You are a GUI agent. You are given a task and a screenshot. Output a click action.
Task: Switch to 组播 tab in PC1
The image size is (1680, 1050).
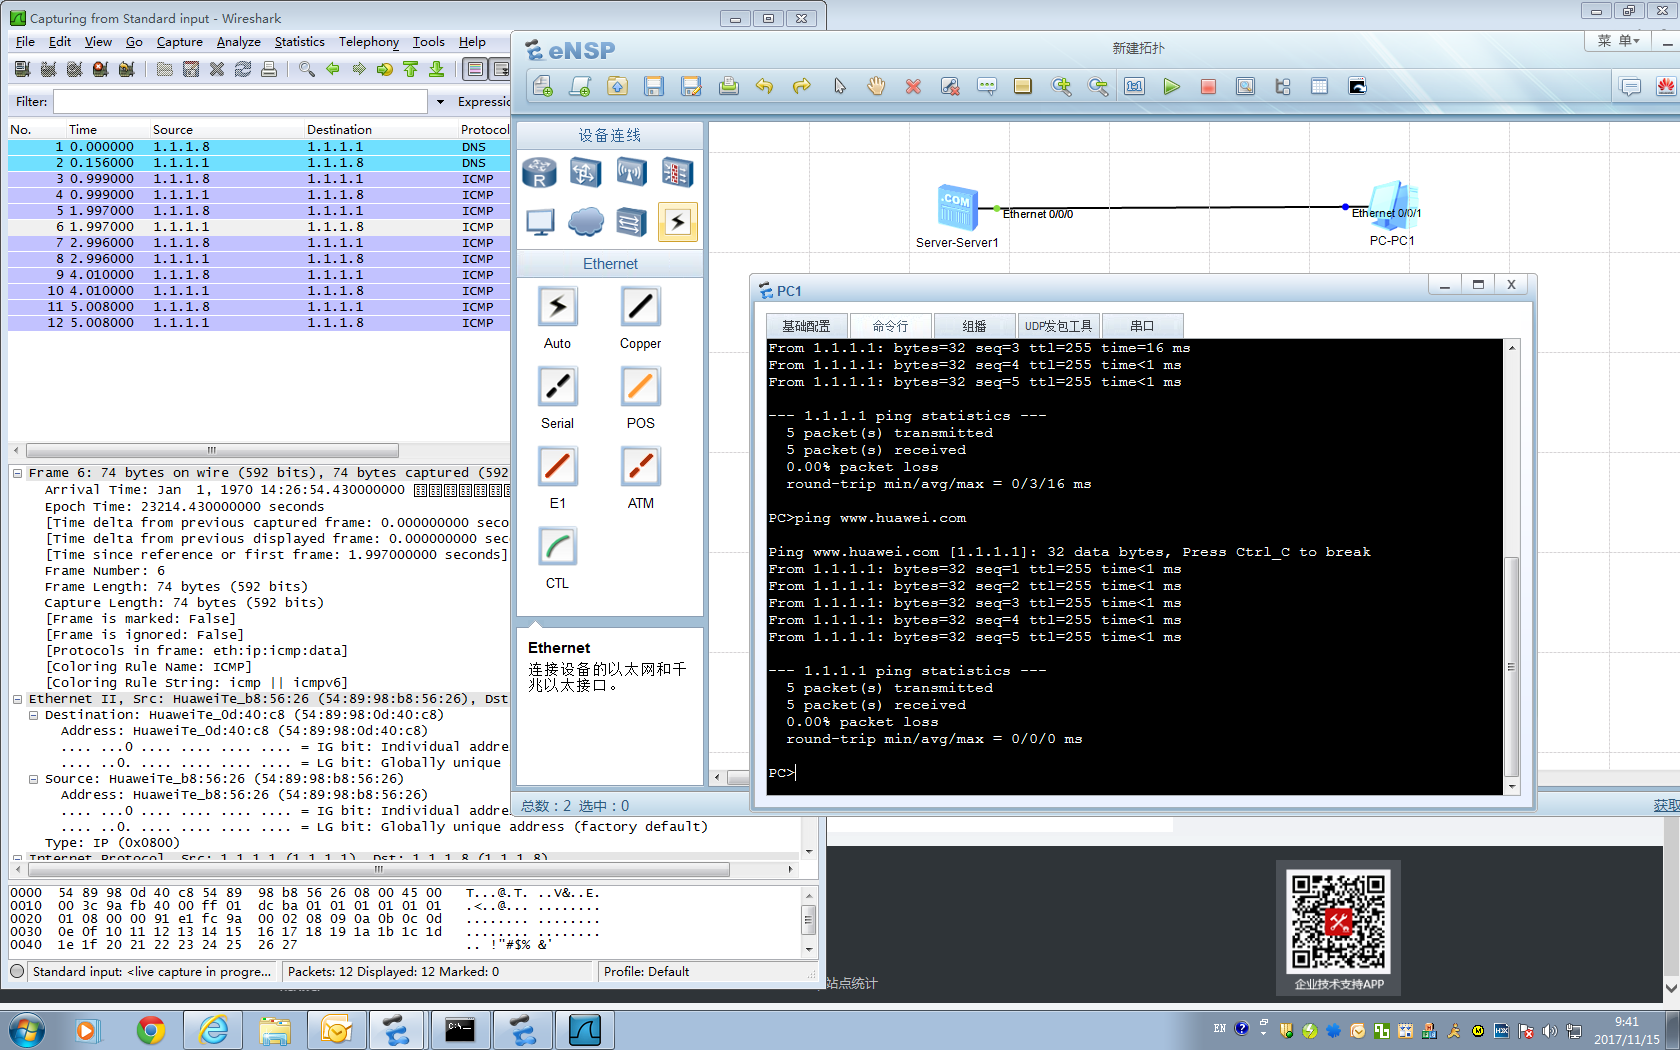(x=974, y=326)
